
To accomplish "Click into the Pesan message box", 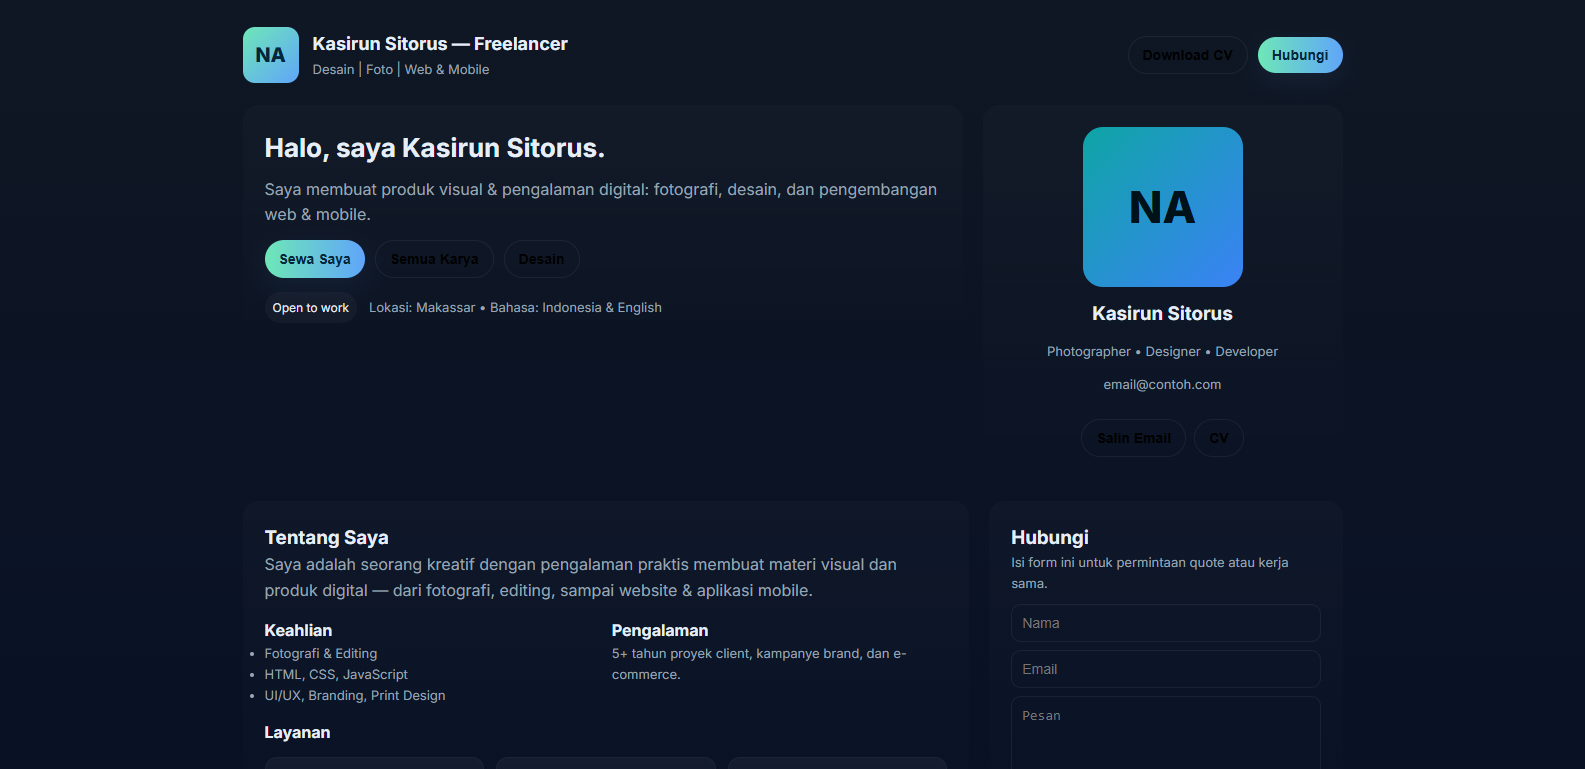I will point(1165,735).
